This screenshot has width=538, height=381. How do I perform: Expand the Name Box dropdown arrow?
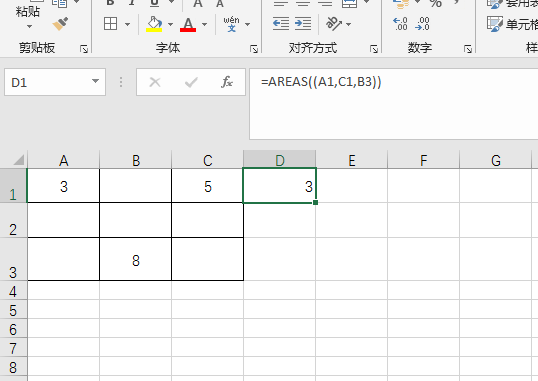coord(95,81)
